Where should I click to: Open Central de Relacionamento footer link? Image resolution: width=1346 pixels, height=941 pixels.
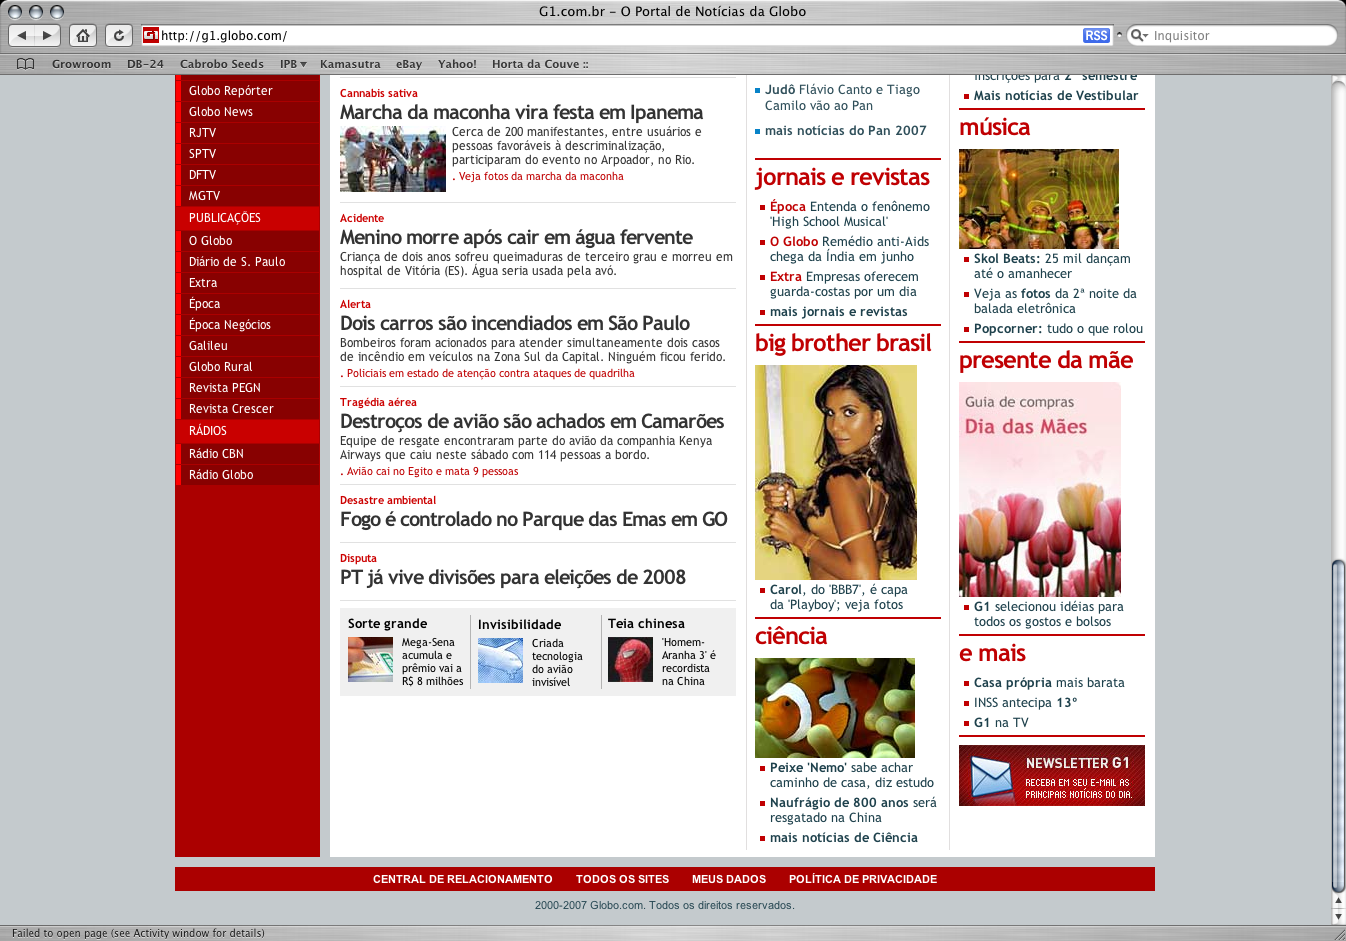pyautogui.click(x=462, y=879)
